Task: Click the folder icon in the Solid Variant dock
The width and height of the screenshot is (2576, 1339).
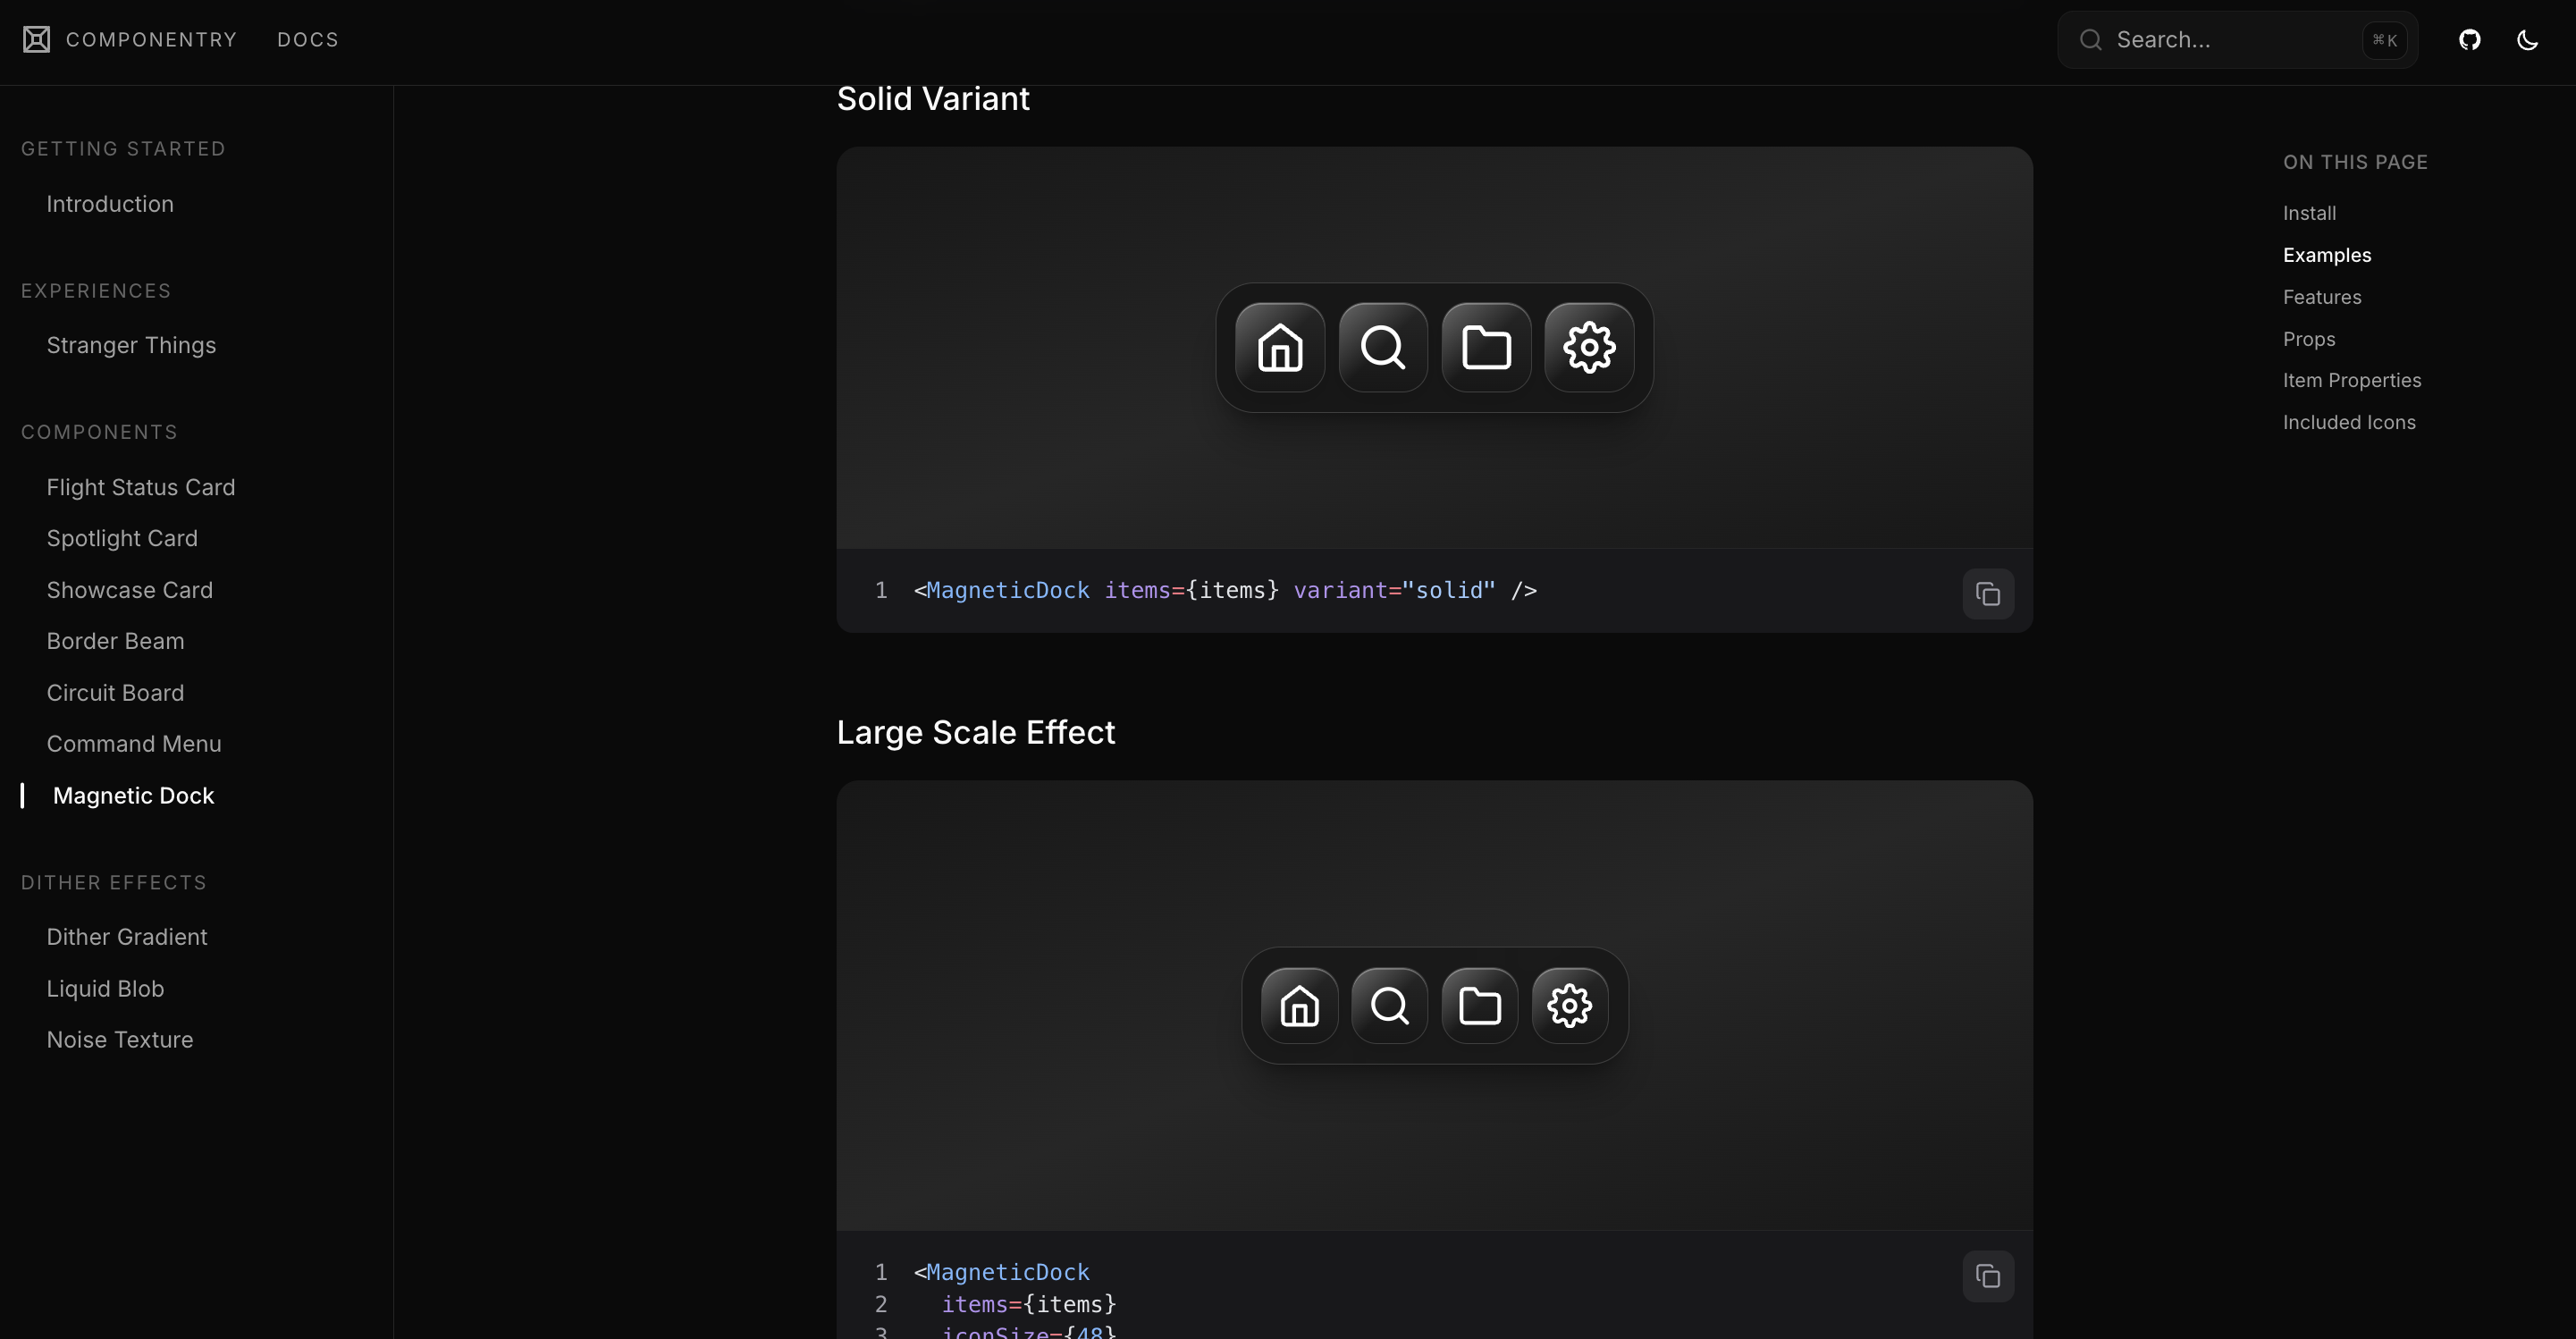Action: coord(1486,347)
